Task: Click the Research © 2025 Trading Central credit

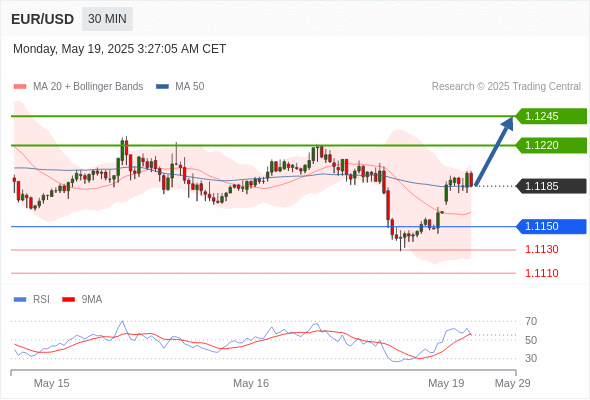Action: pos(506,87)
